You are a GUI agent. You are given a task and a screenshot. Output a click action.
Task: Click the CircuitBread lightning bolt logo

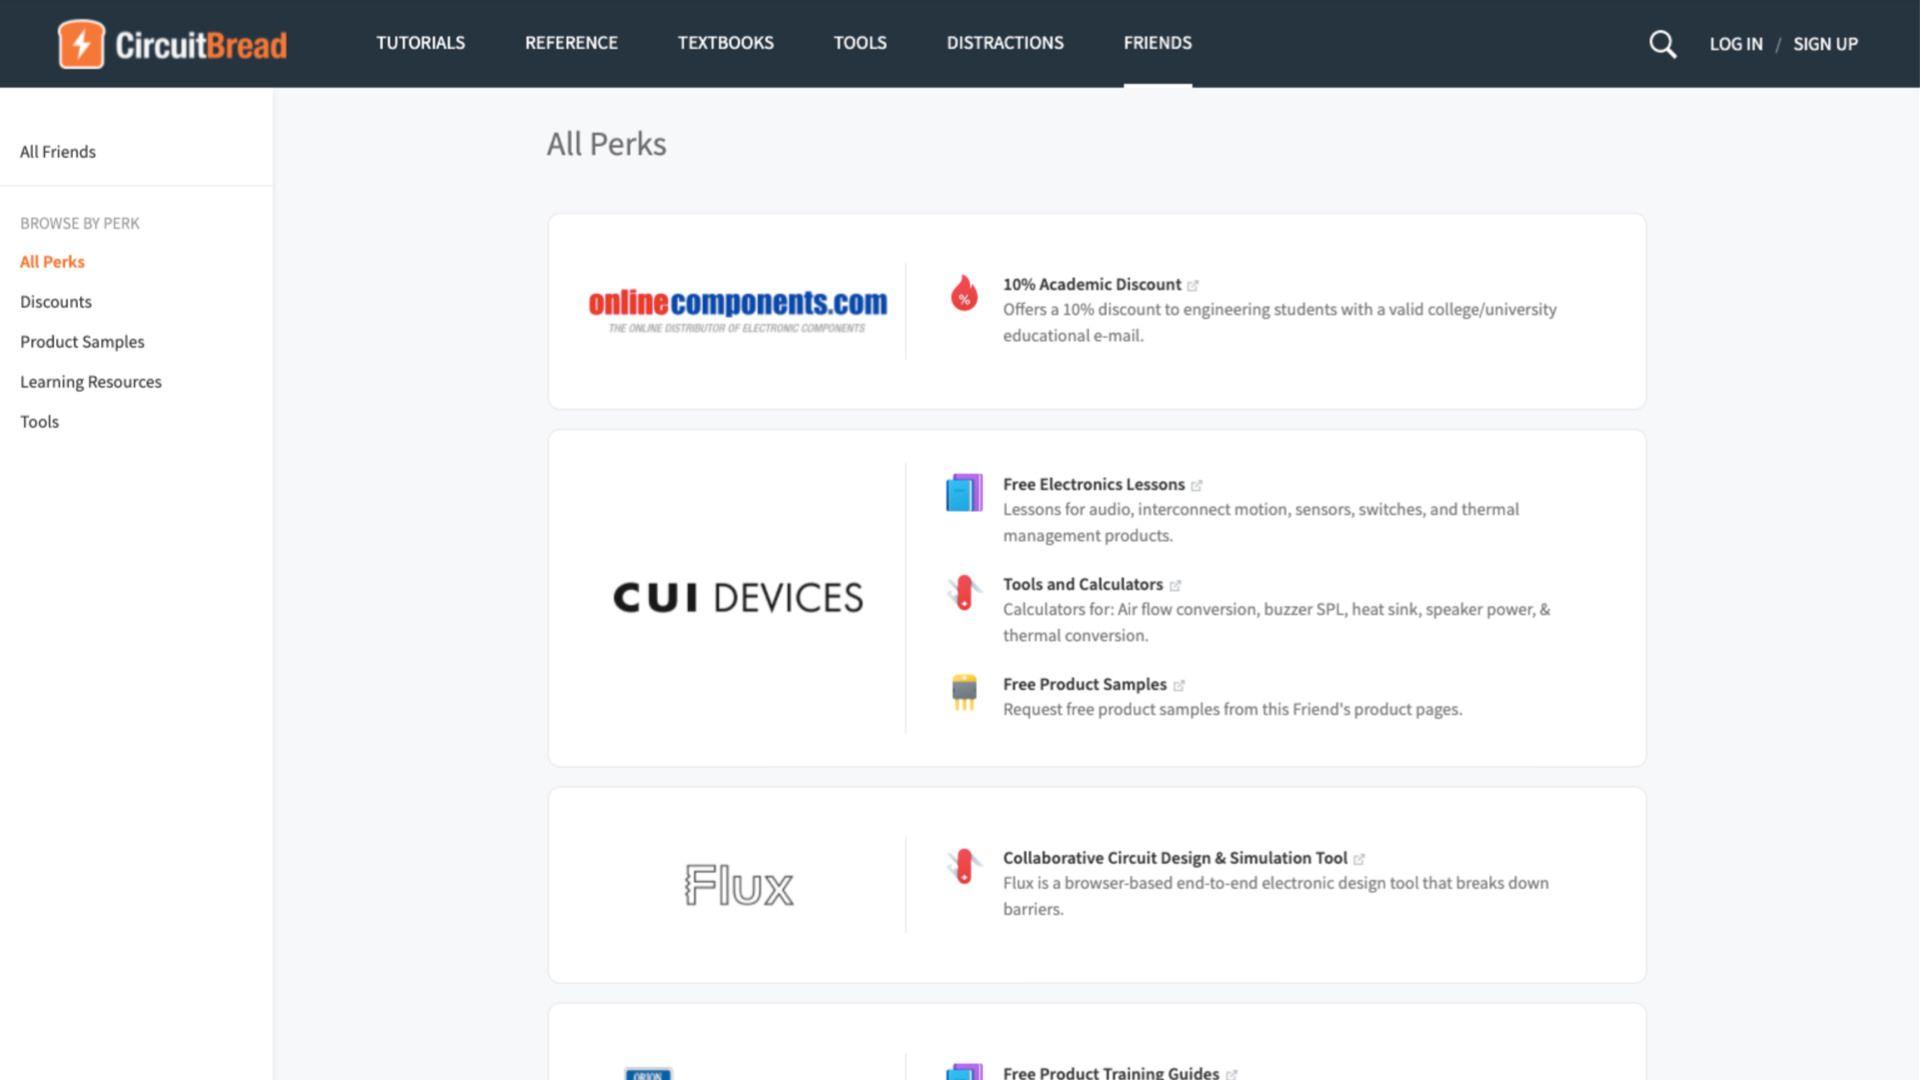(x=81, y=44)
